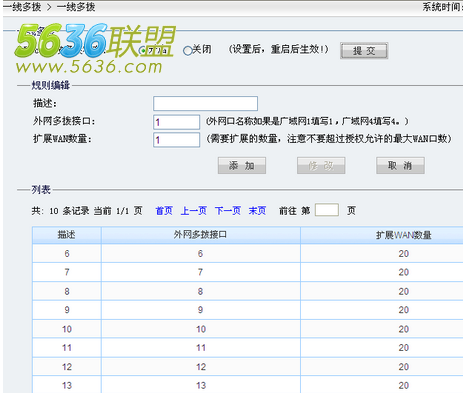Click the 规则编辑 section heading
This screenshot has width=463, height=393.
pos(50,85)
